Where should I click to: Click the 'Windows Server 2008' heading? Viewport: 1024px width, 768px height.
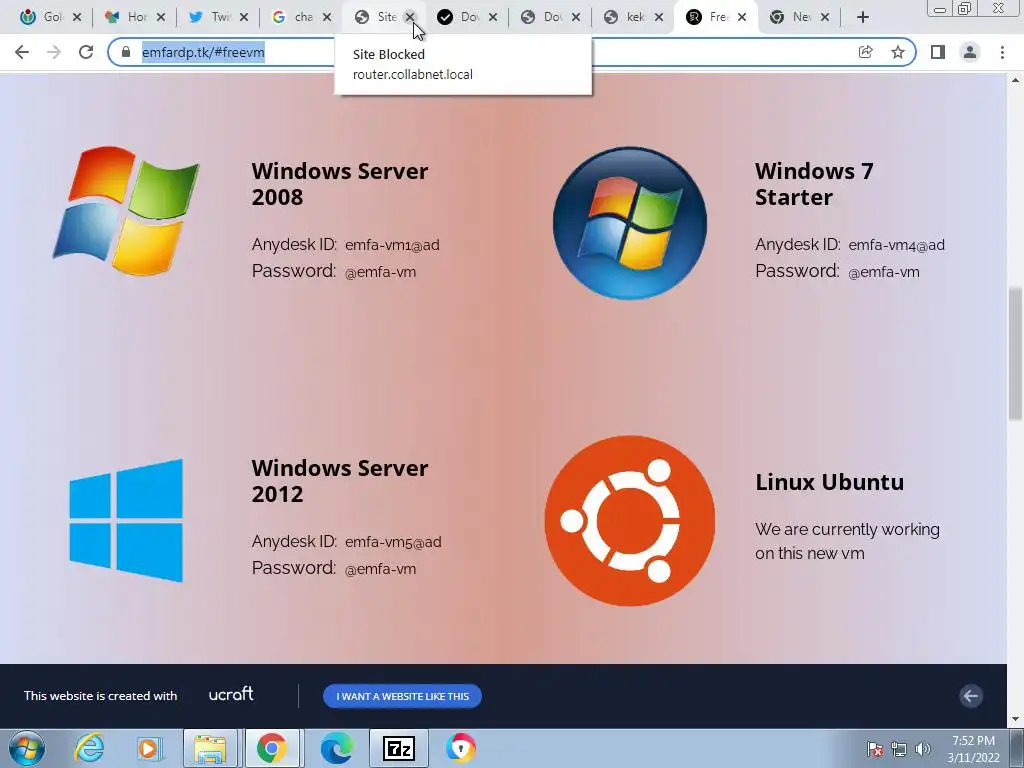point(340,184)
